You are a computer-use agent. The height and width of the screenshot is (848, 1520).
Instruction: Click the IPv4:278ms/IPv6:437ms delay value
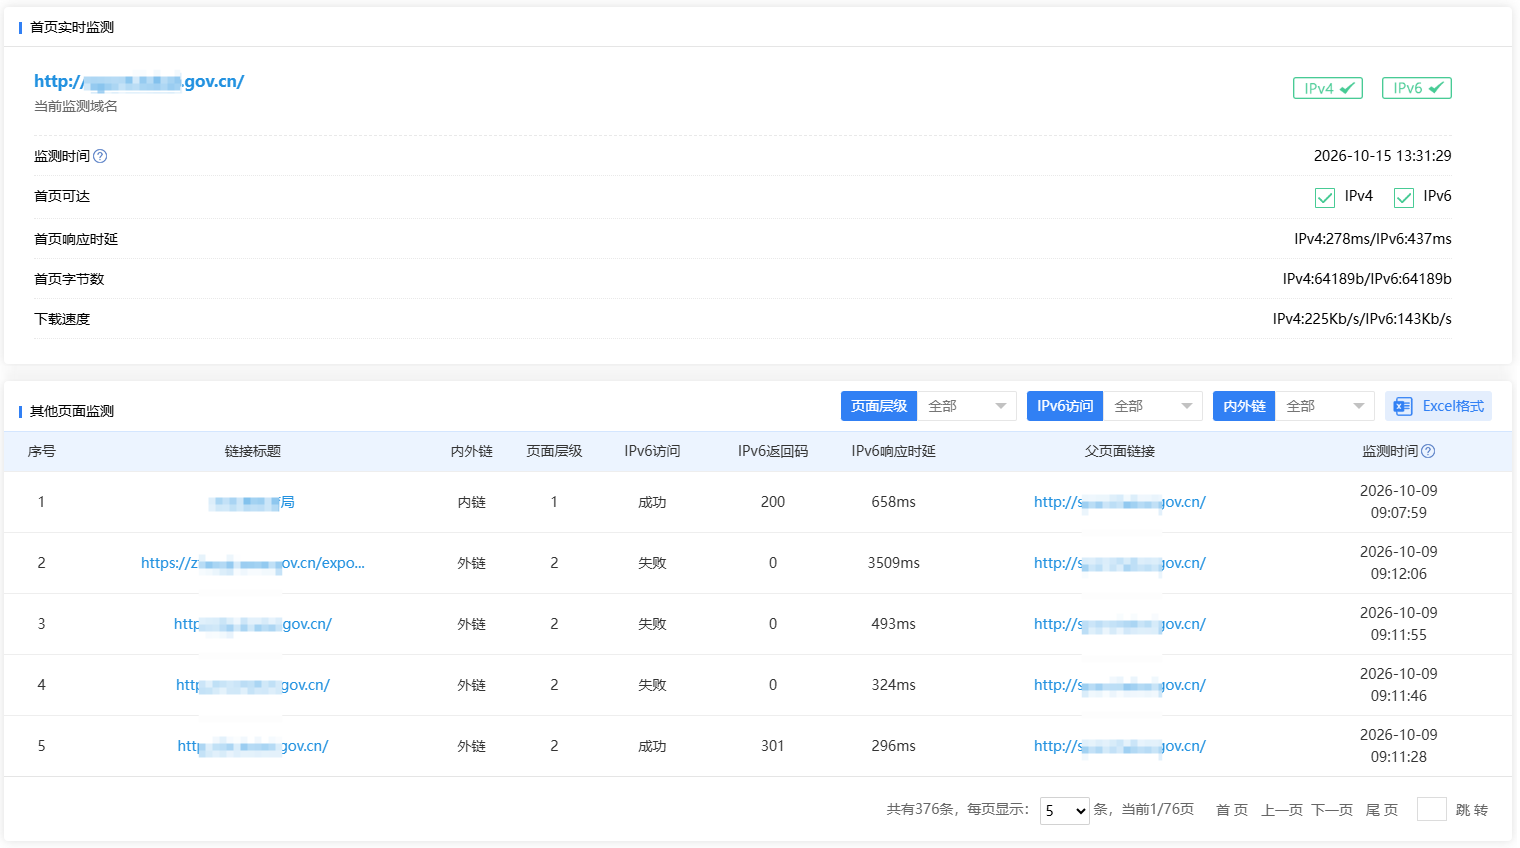pyautogui.click(x=1373, y=239)
